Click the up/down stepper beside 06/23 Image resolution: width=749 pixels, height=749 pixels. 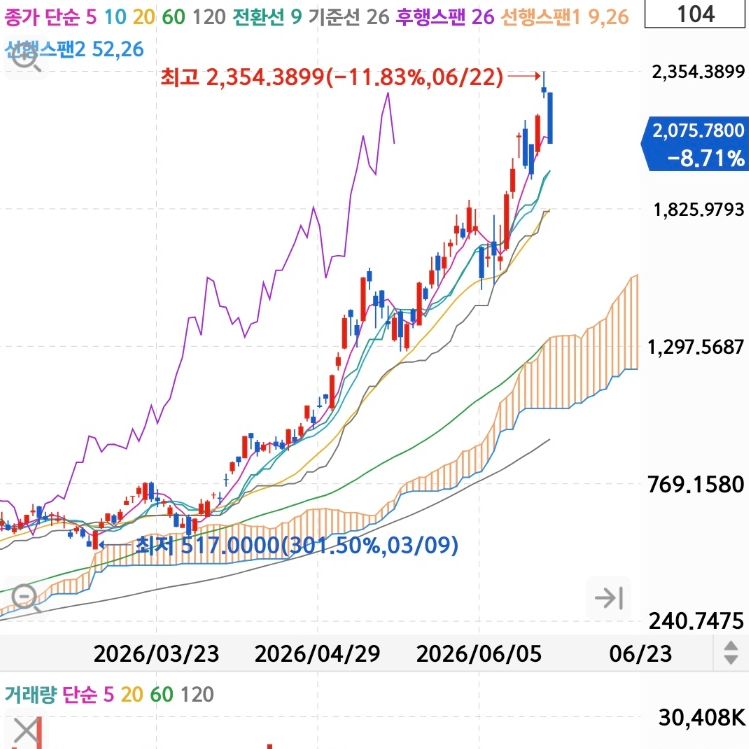(x=731, y=653)
